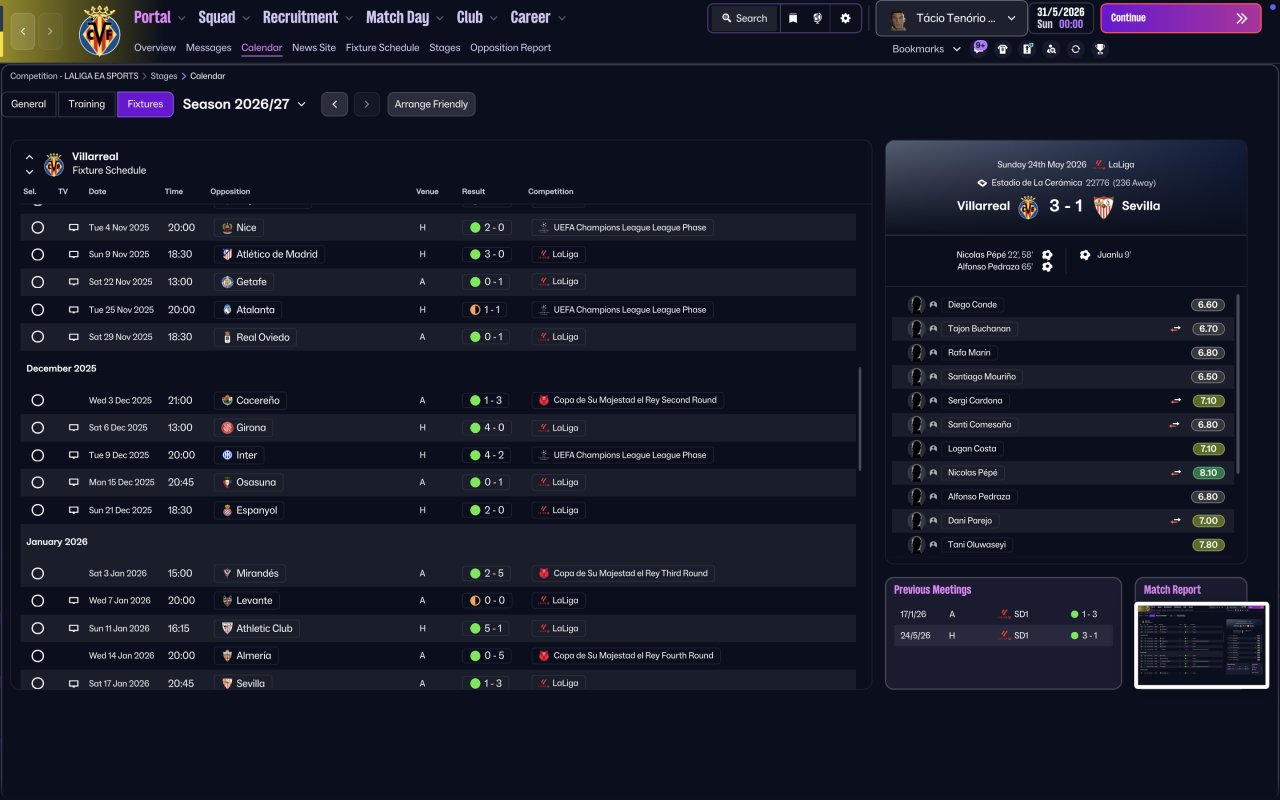Go to the previous season
This screenshot has width=1280, height=800.
click(334, 104)
